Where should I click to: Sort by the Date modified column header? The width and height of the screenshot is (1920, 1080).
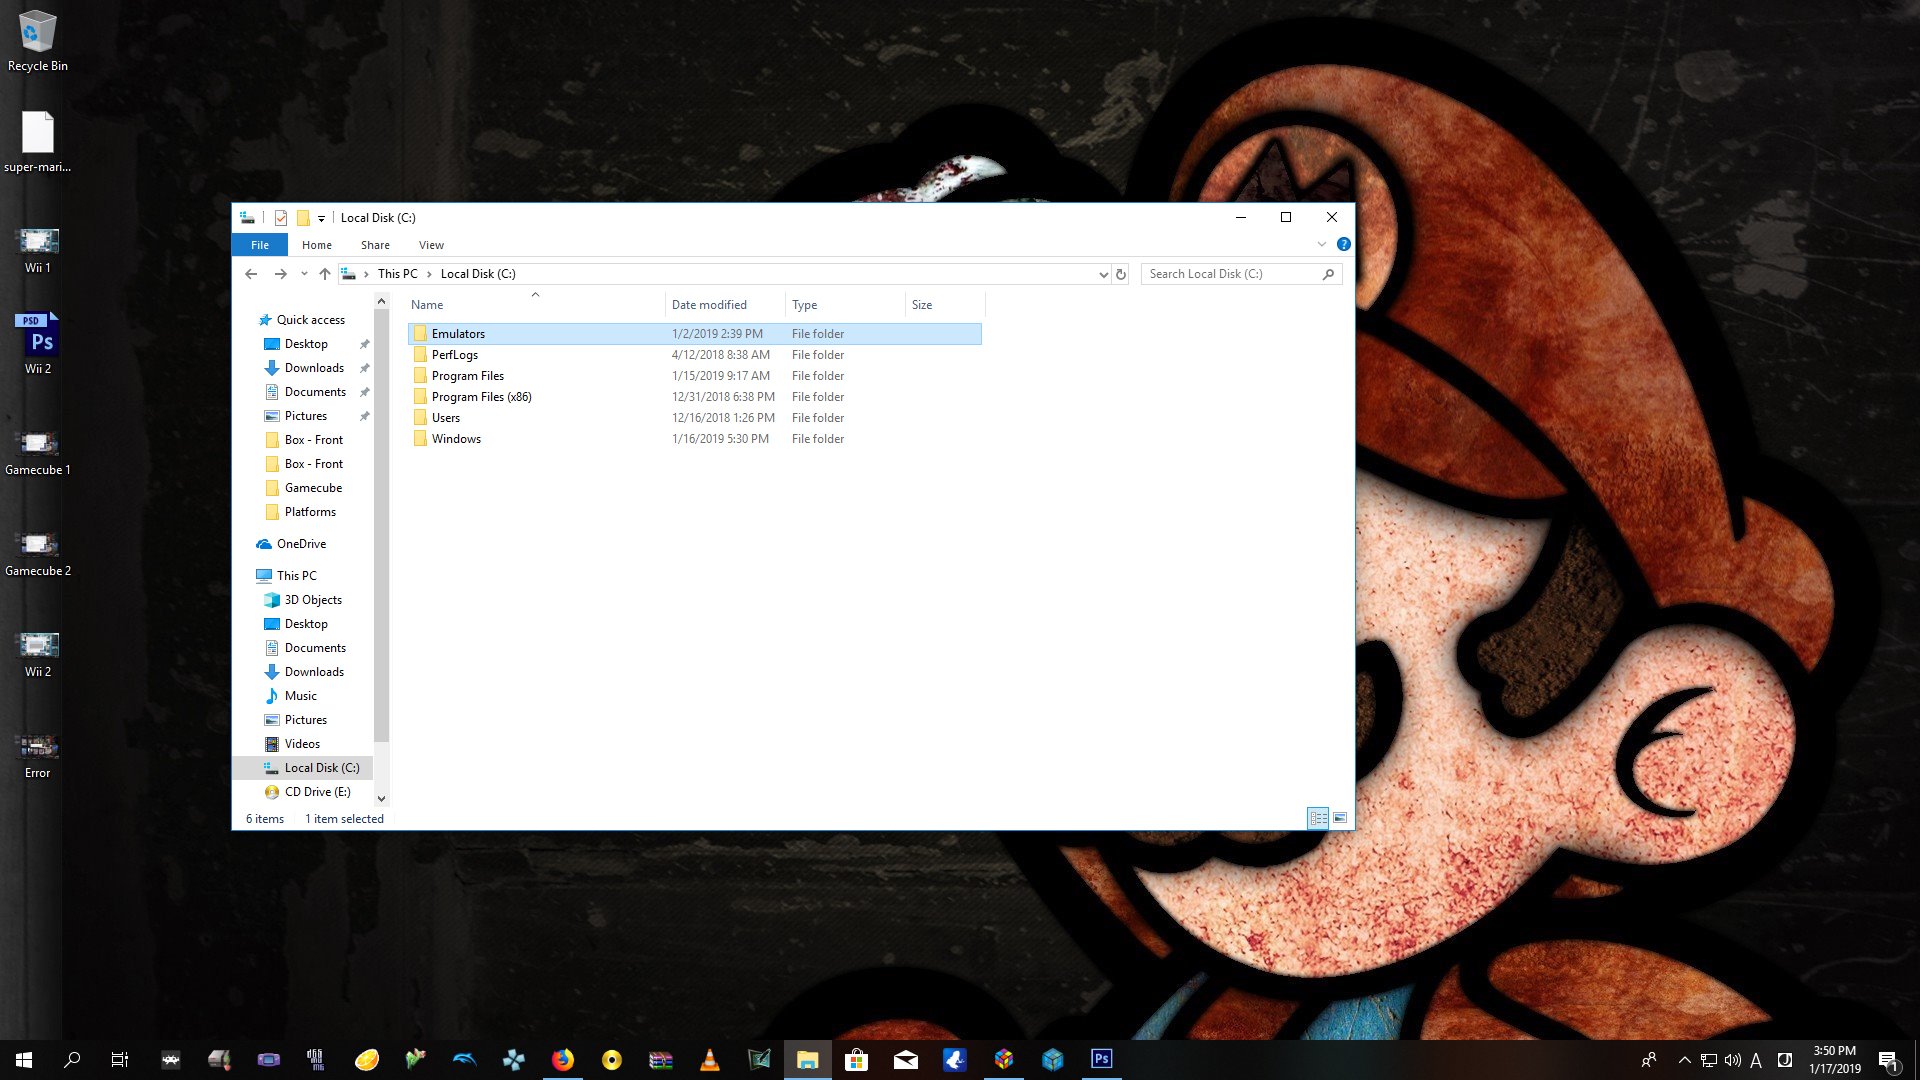click(x=725, y=305)
